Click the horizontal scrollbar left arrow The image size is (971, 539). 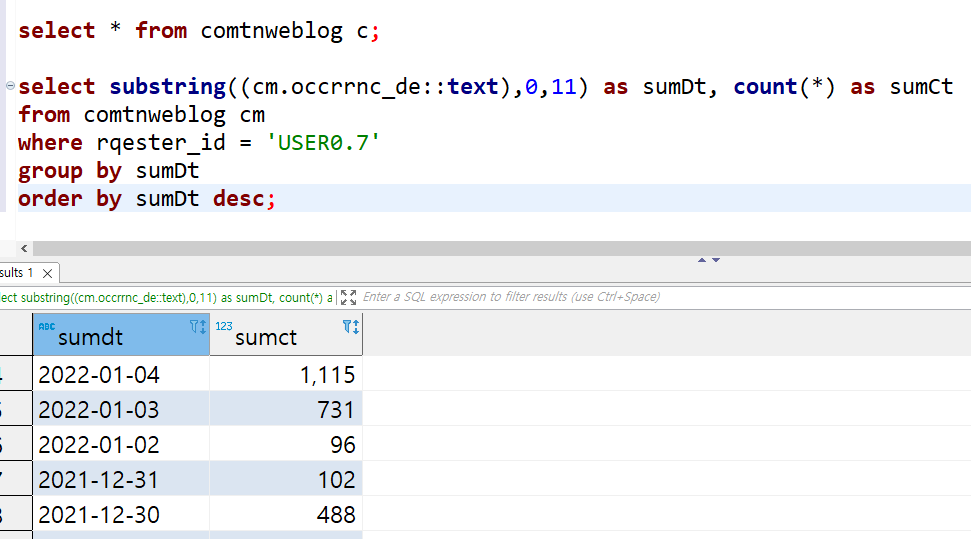[x=24, y=248]
